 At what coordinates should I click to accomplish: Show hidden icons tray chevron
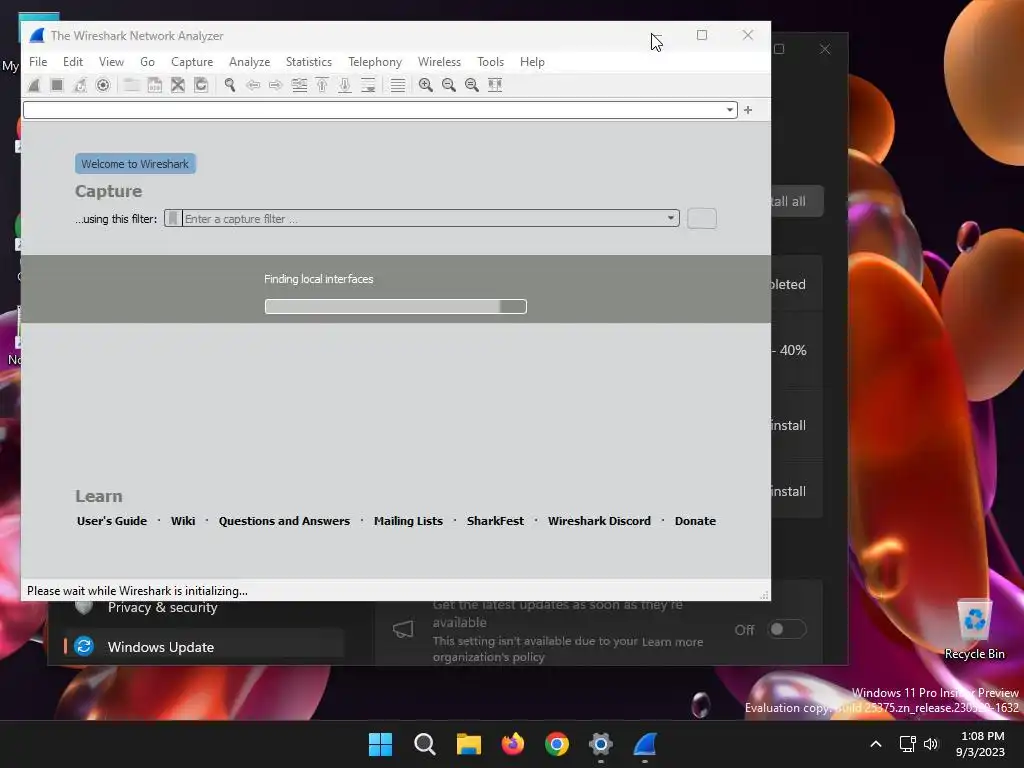pyautogui.click(x=876, y=744)
